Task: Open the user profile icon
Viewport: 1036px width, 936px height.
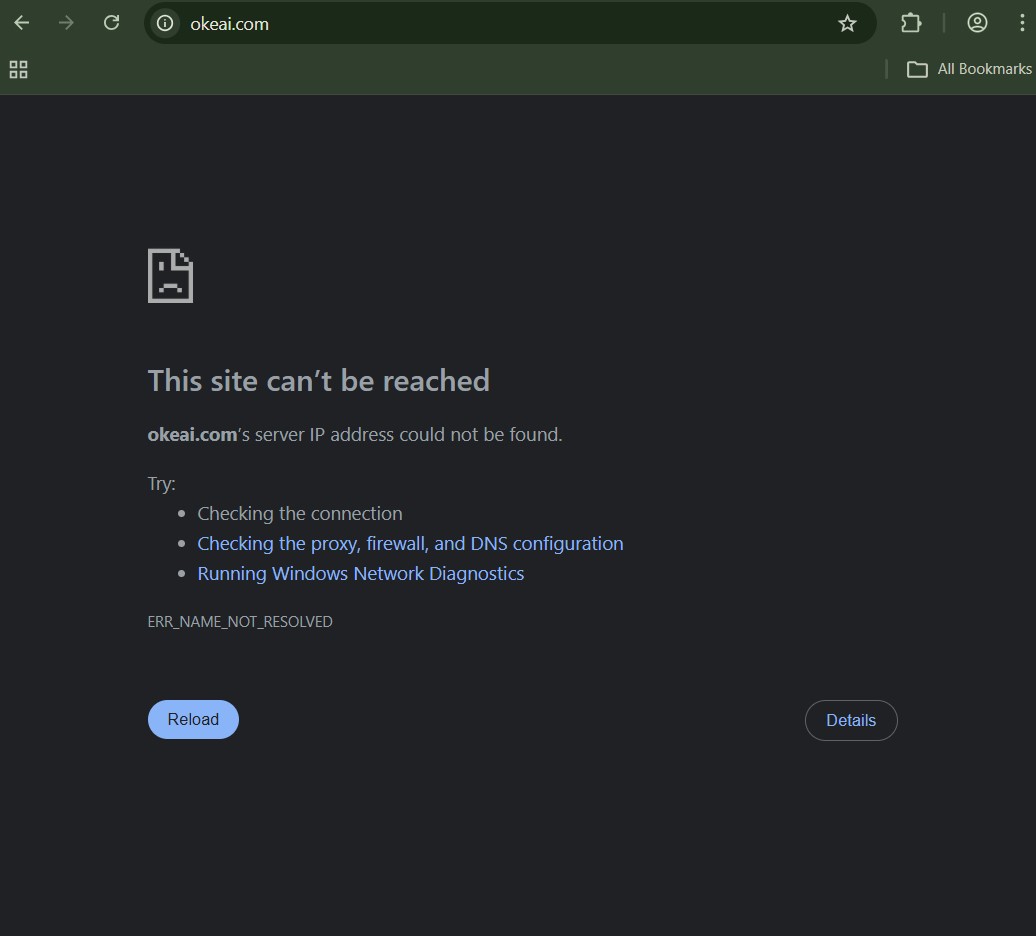Action: (977, 23)
